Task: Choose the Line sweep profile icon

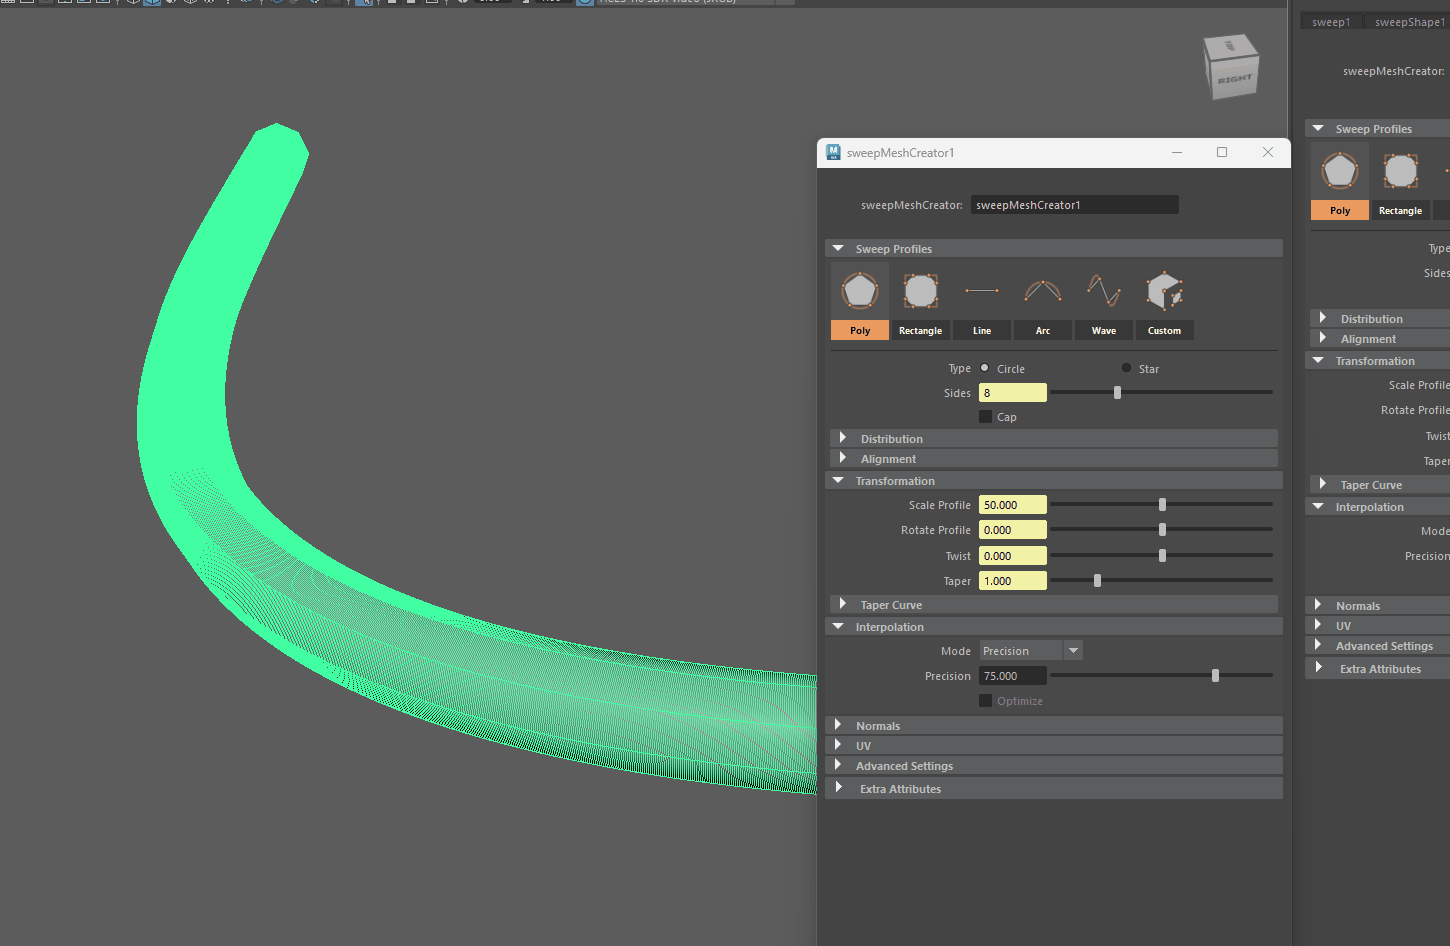Action: click(x=982, y=292)
